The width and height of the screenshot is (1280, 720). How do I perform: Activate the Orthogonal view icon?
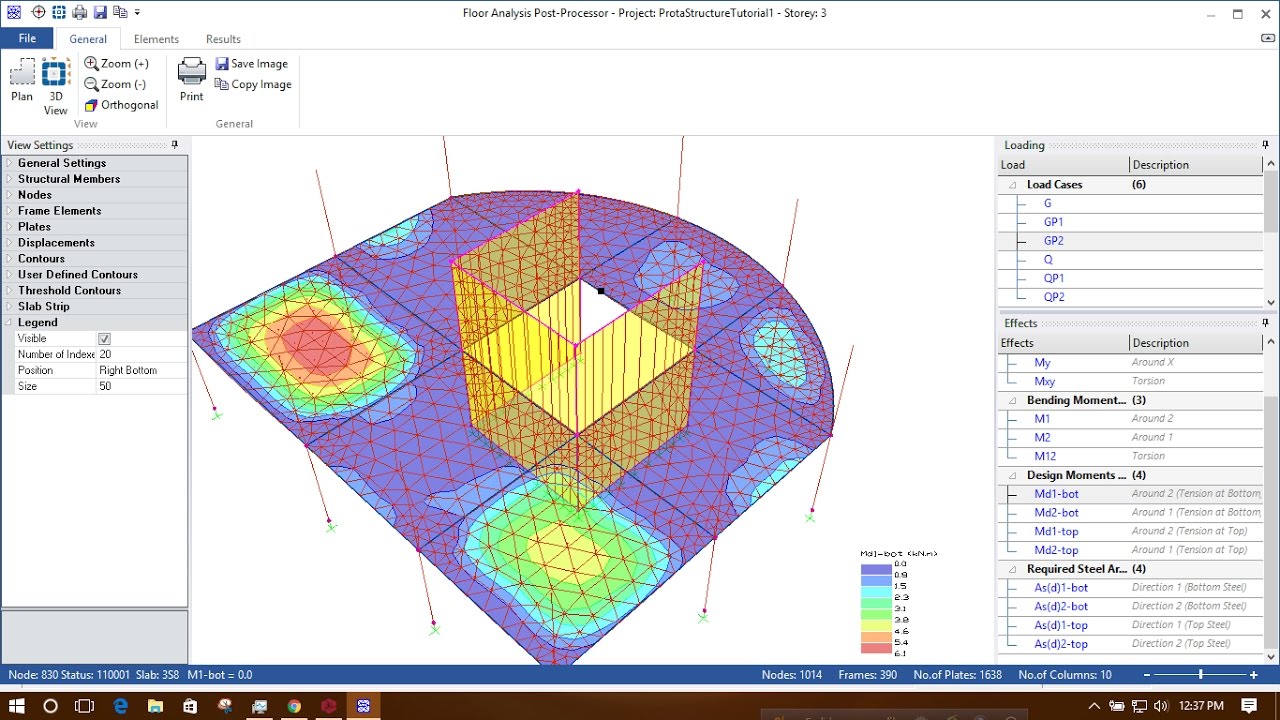(120, 104)
